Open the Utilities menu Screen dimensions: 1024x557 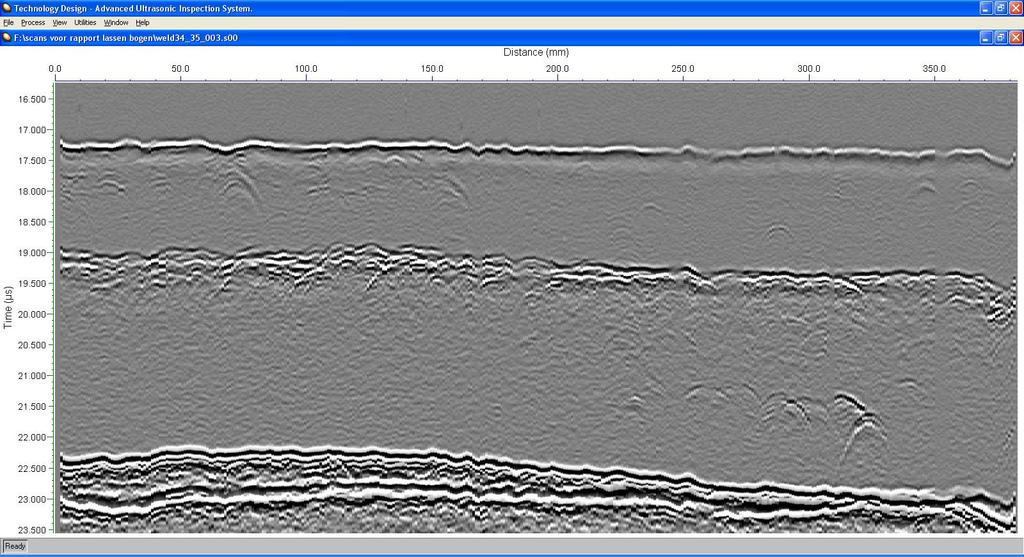coord(85,22)
